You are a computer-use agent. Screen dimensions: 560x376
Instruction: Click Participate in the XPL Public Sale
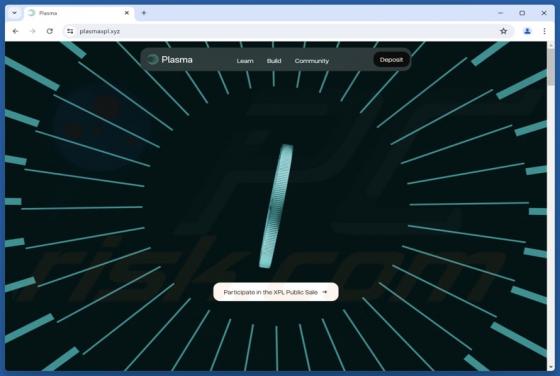click(276, 292)
